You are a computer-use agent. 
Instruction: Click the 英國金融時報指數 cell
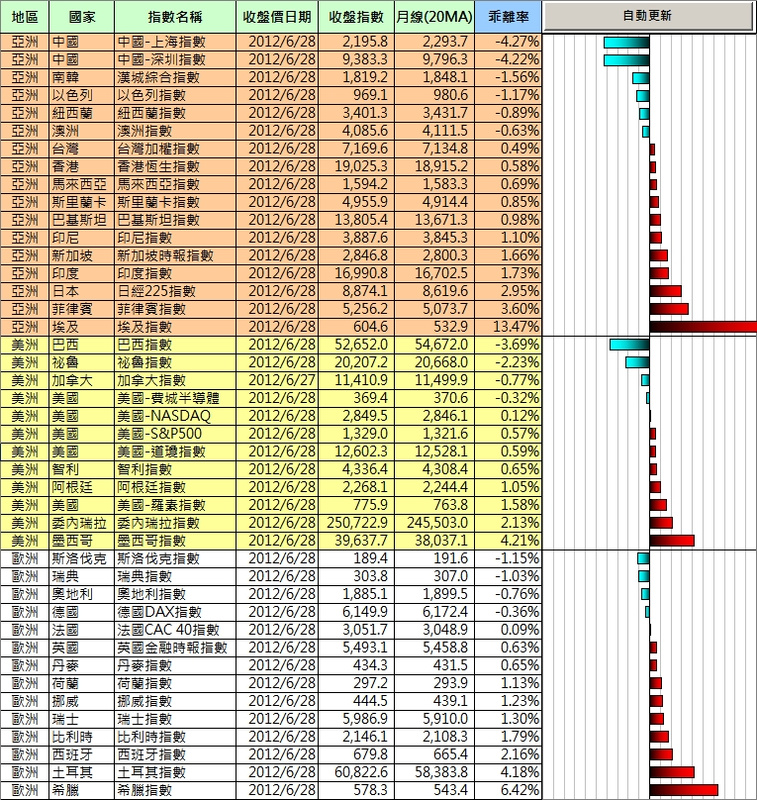coord(175,648)
